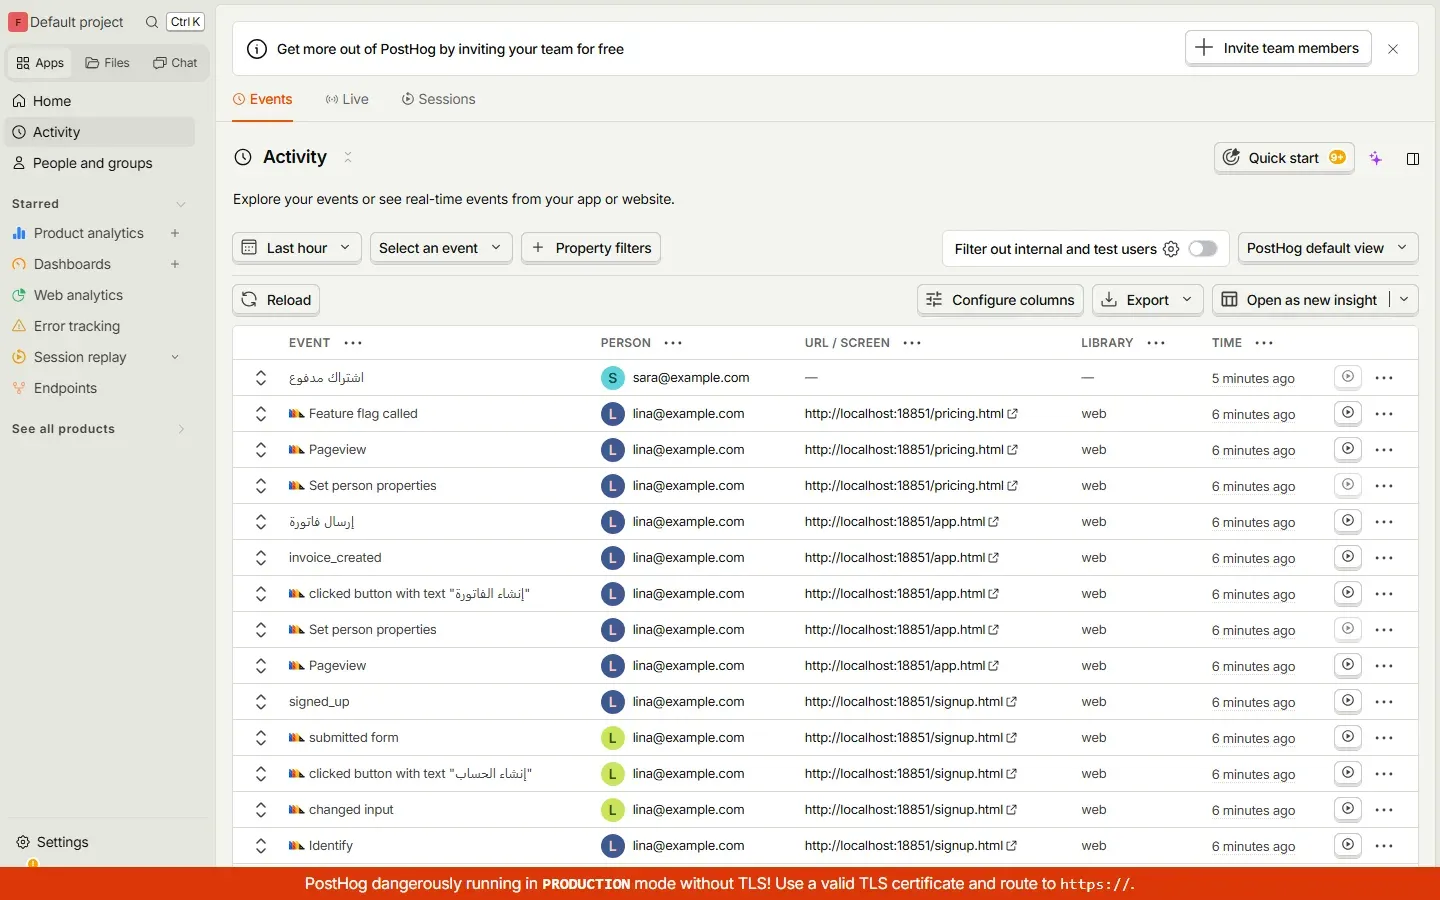Open external link for signed_up event URL

1012,702
